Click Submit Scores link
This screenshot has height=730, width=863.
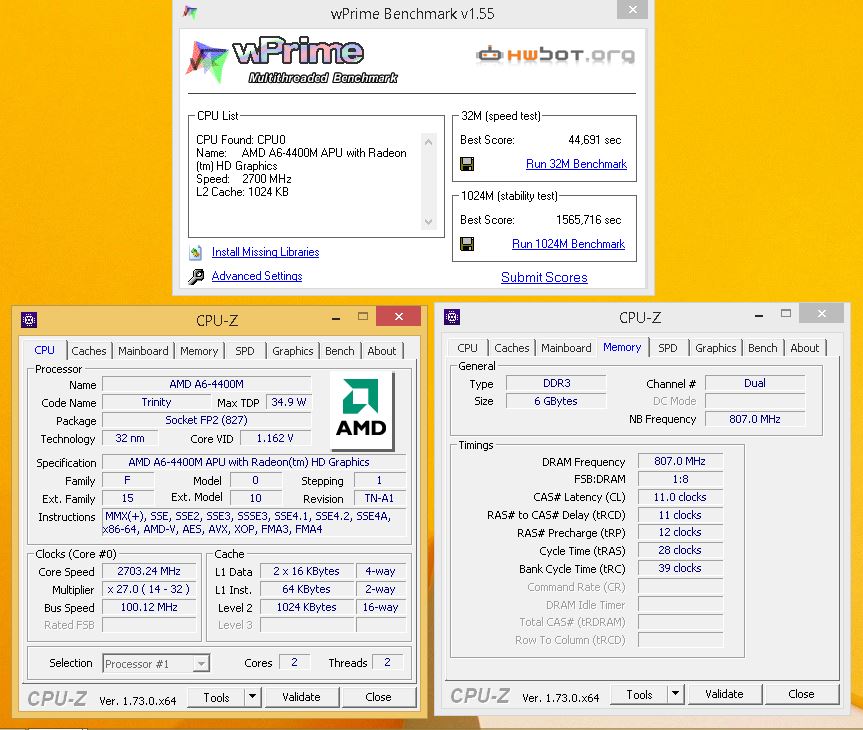point(544,277)
